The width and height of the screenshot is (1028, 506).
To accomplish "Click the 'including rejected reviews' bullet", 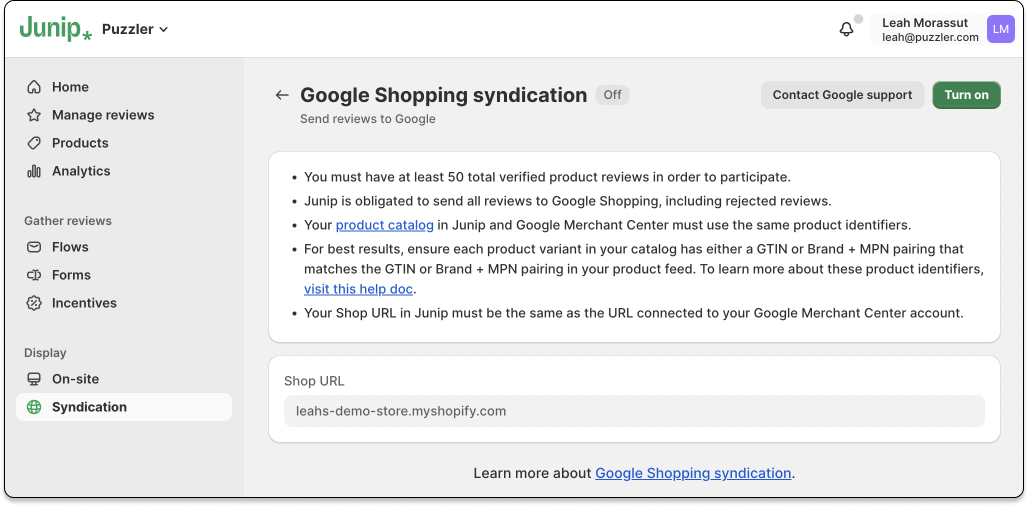I will (x=568, y=201).
